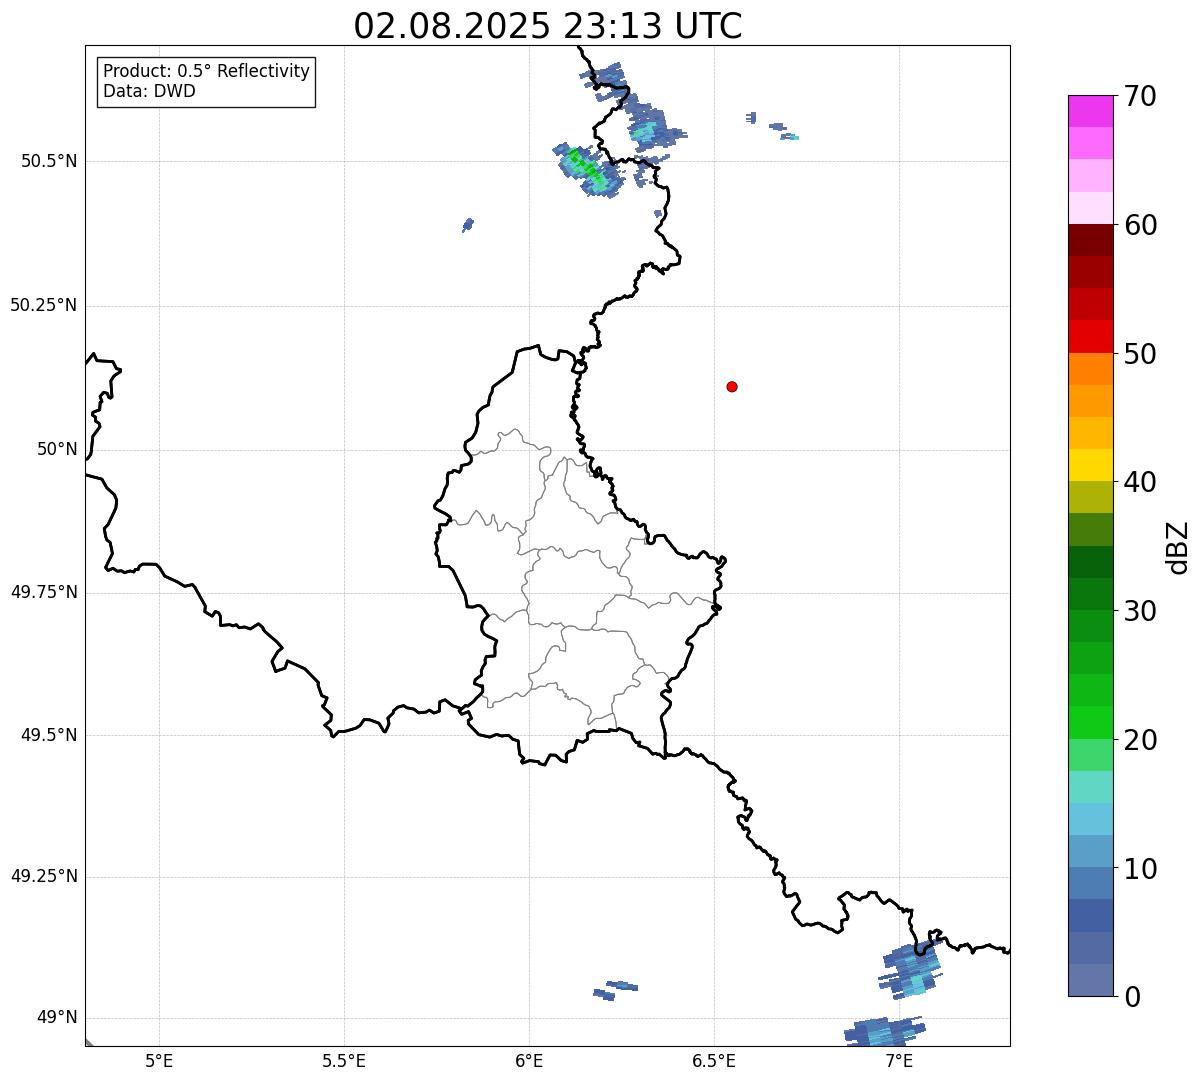
Task: Click the "50.5°N" latitude label
Action: pyautogui.click(x=49, y=161)
